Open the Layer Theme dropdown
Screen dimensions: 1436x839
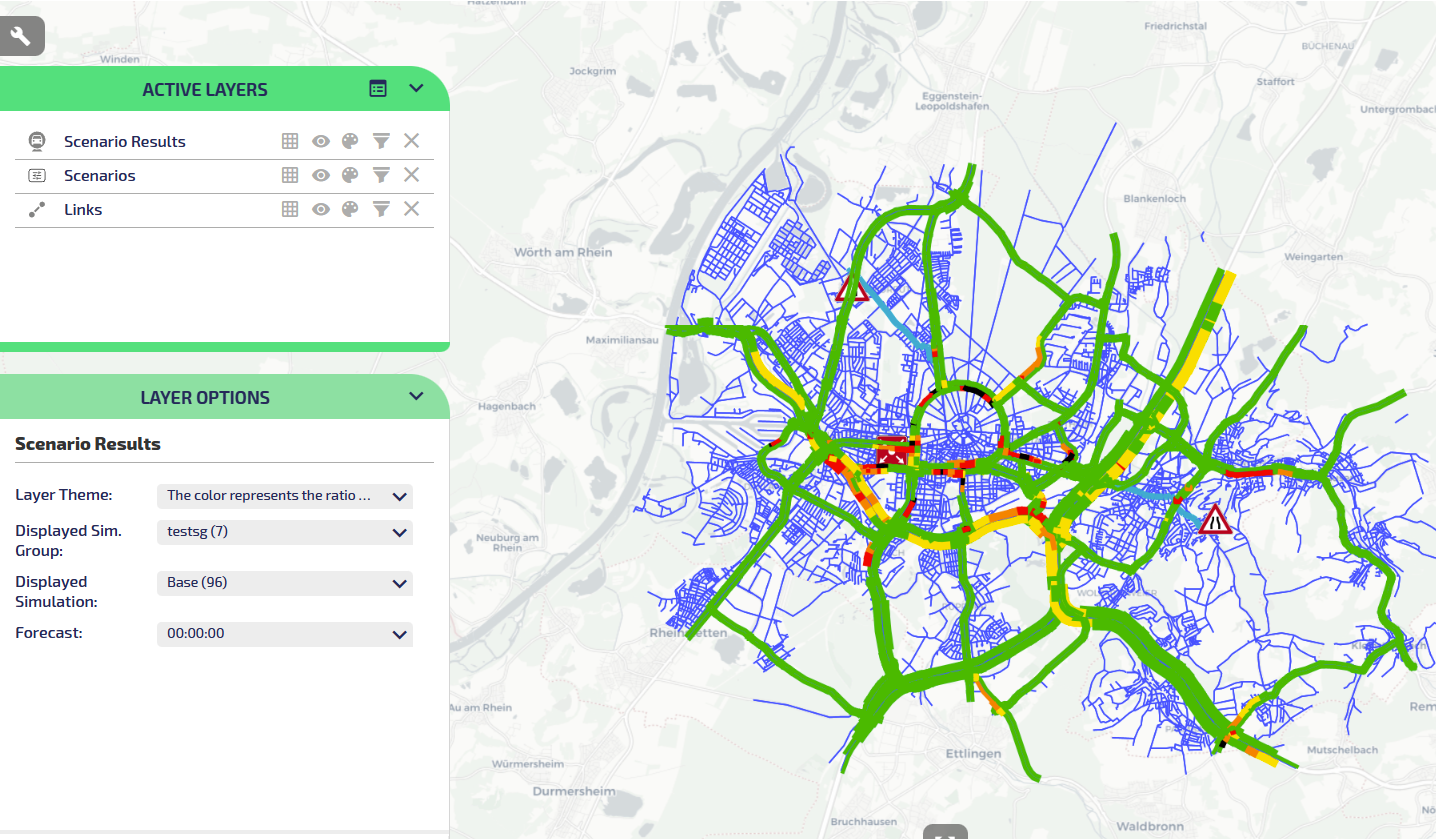coord(285,496)
